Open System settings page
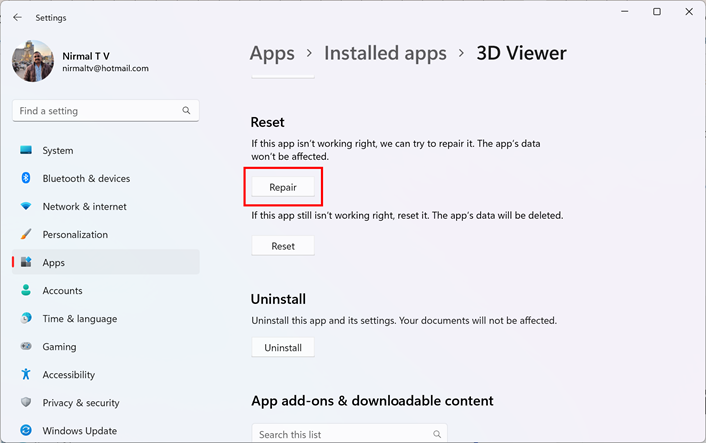 (x=106, y=150)
